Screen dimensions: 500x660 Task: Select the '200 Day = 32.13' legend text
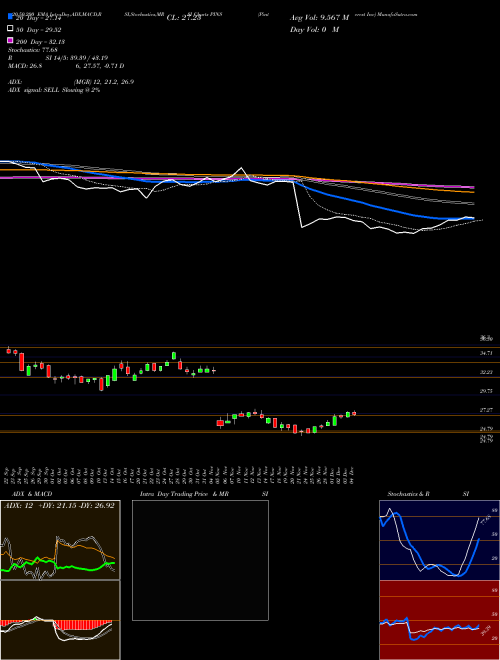(40, 42)
